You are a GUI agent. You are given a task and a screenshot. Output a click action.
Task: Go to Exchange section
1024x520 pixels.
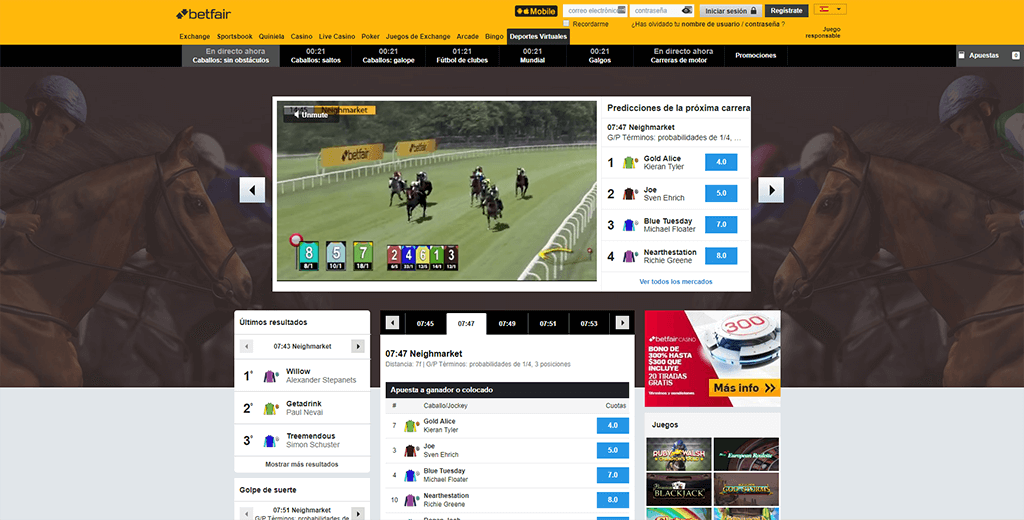[x=195, y=37]
